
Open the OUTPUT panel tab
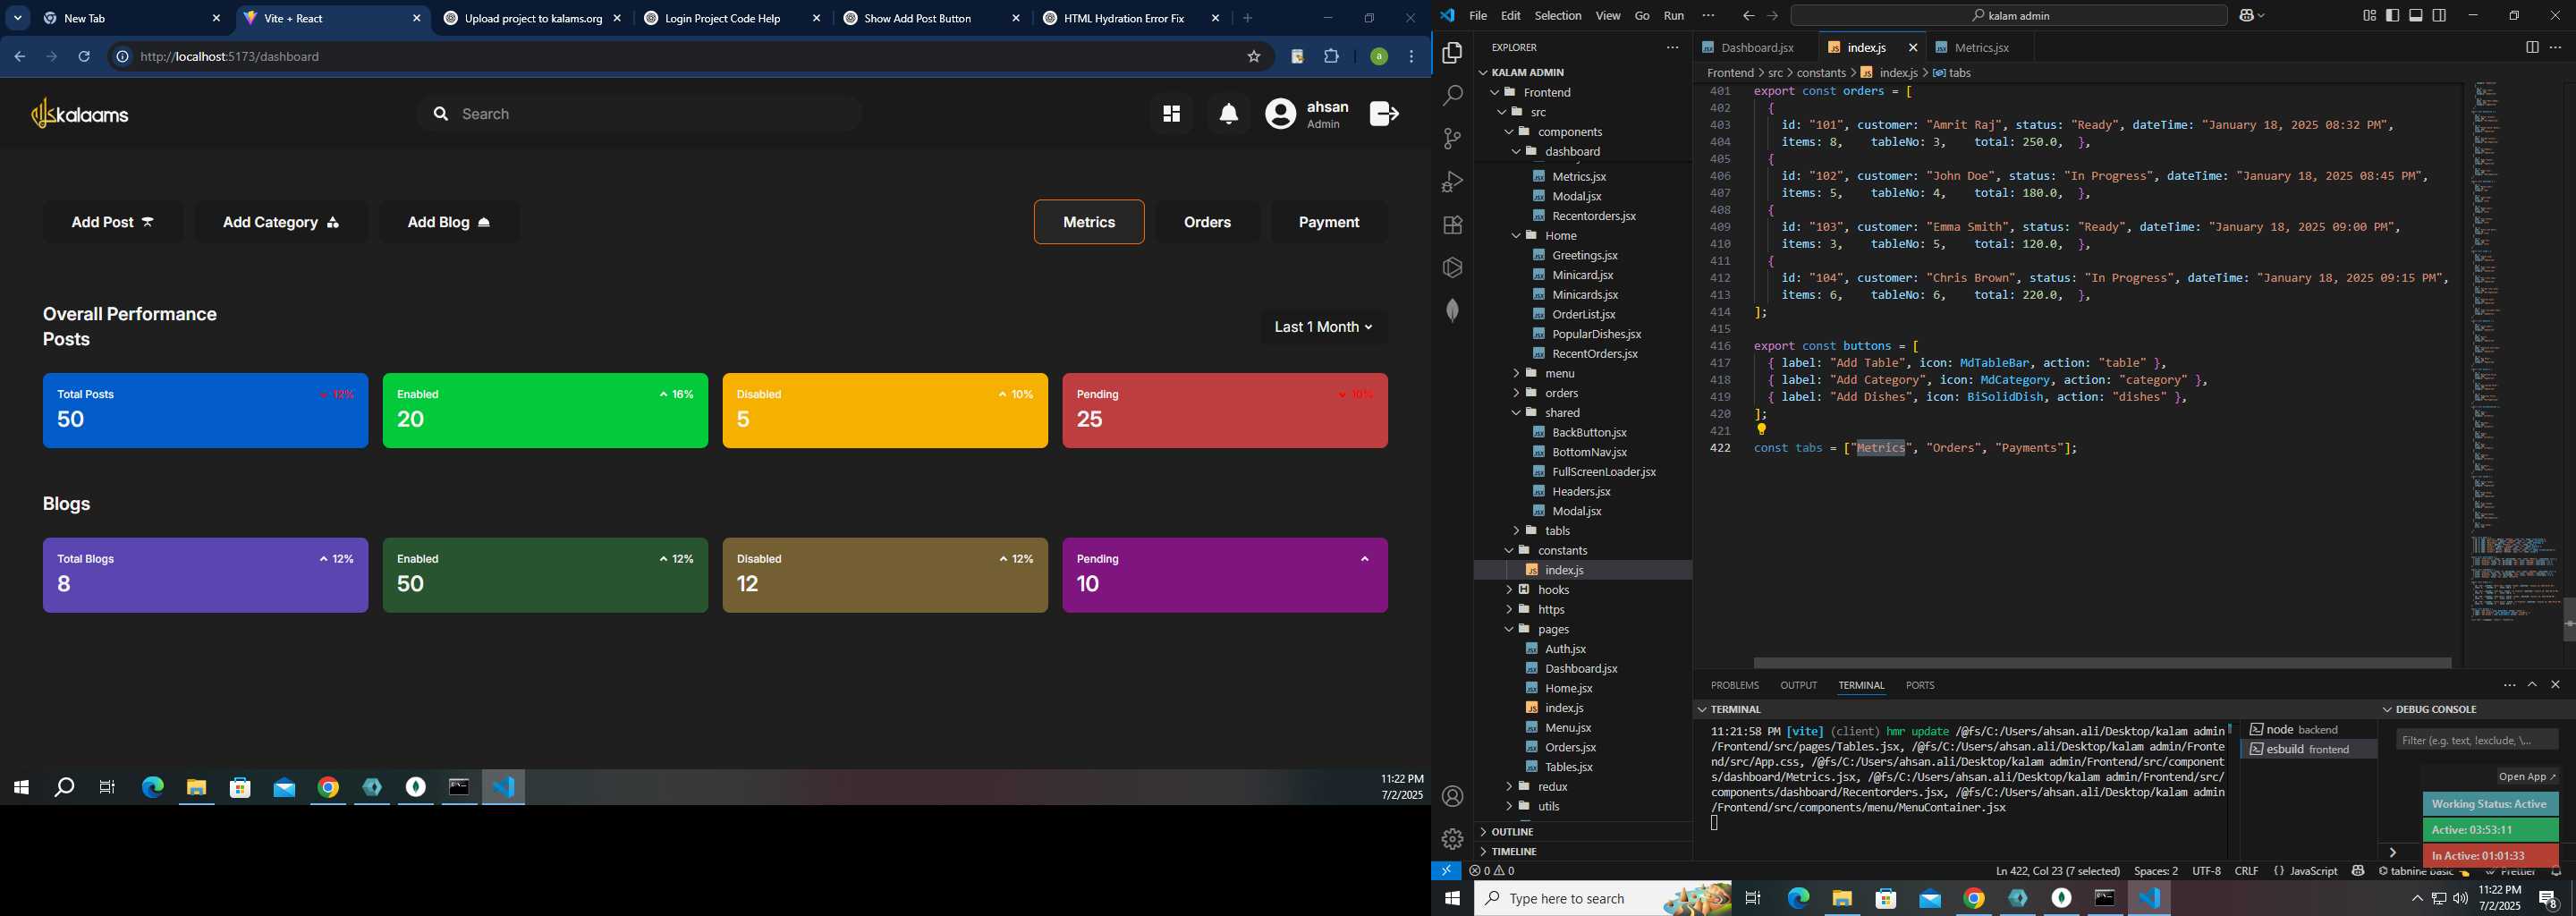coord(1798,686)
